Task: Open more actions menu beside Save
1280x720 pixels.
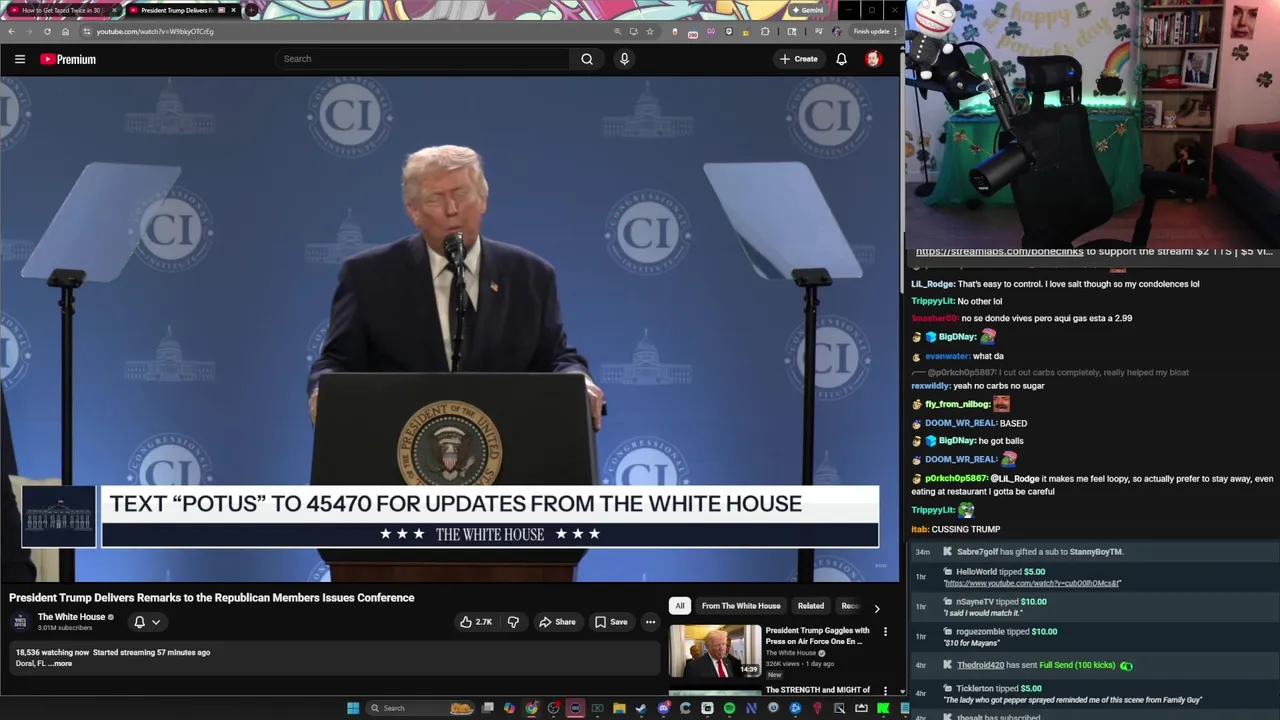Action: coord(650,622)
